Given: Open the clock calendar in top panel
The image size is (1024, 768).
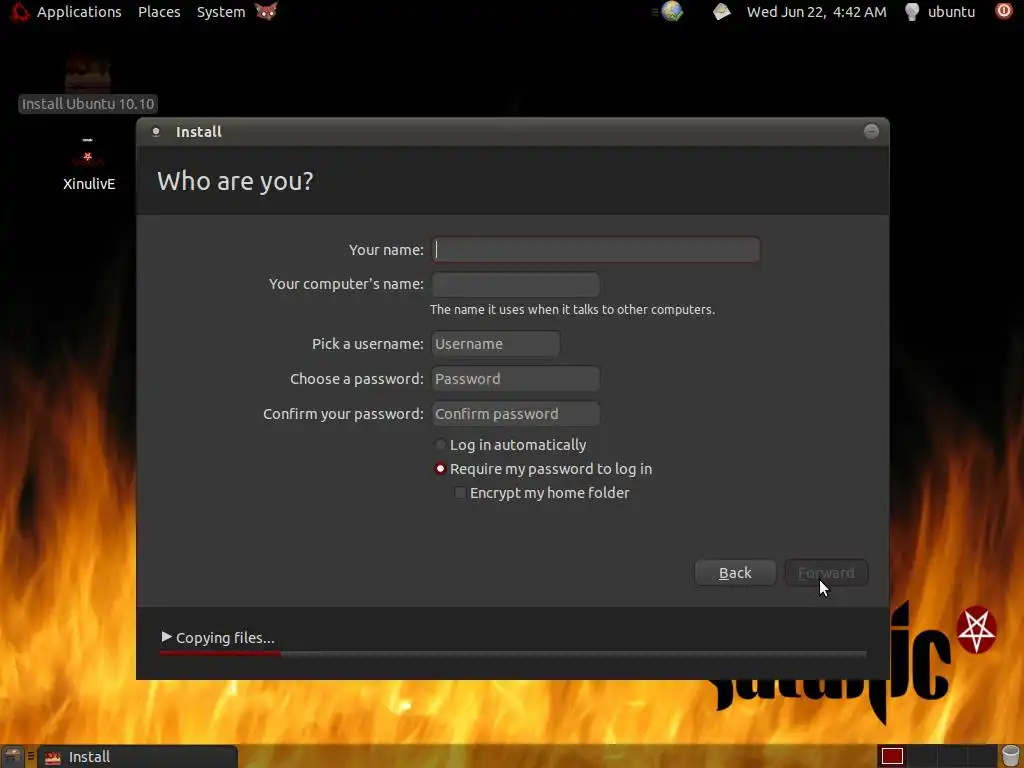Looking at the screenshot, I should [x=816, y=12].
